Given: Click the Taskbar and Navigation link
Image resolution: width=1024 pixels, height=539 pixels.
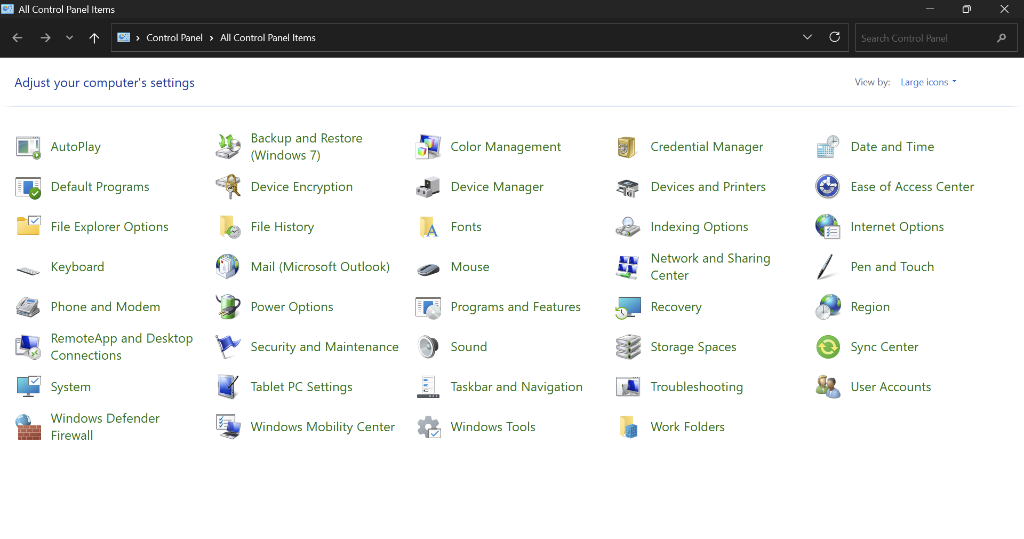Looking at the screenshot, I should 517,387.
